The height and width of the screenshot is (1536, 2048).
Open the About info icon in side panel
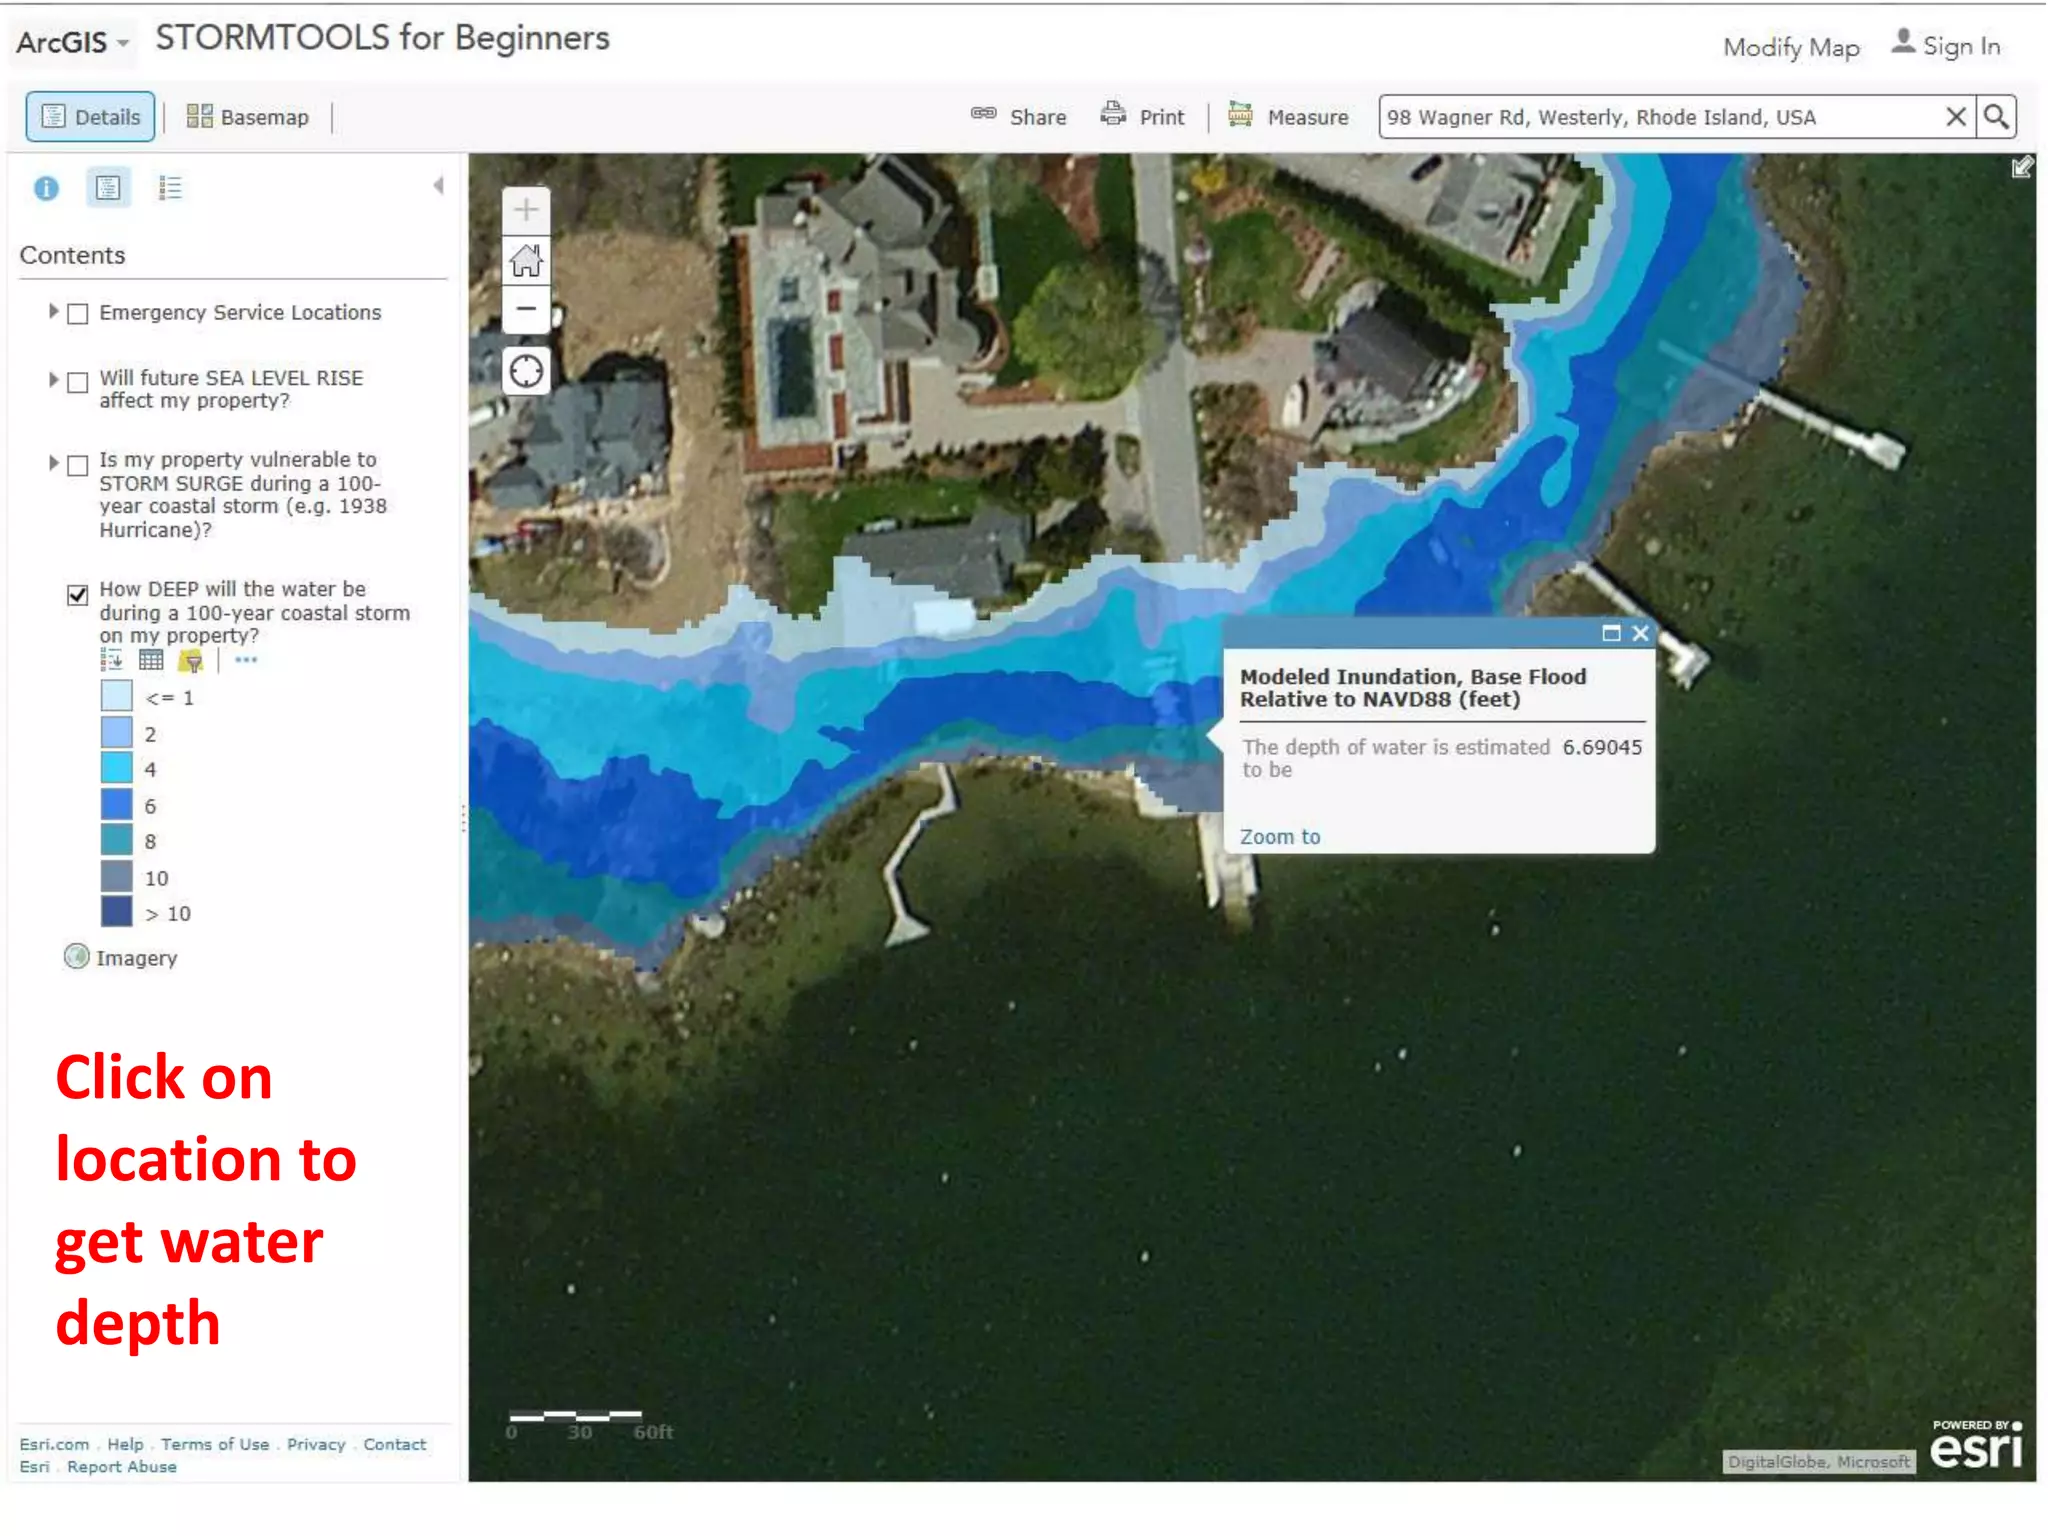(x=46, y=188)
